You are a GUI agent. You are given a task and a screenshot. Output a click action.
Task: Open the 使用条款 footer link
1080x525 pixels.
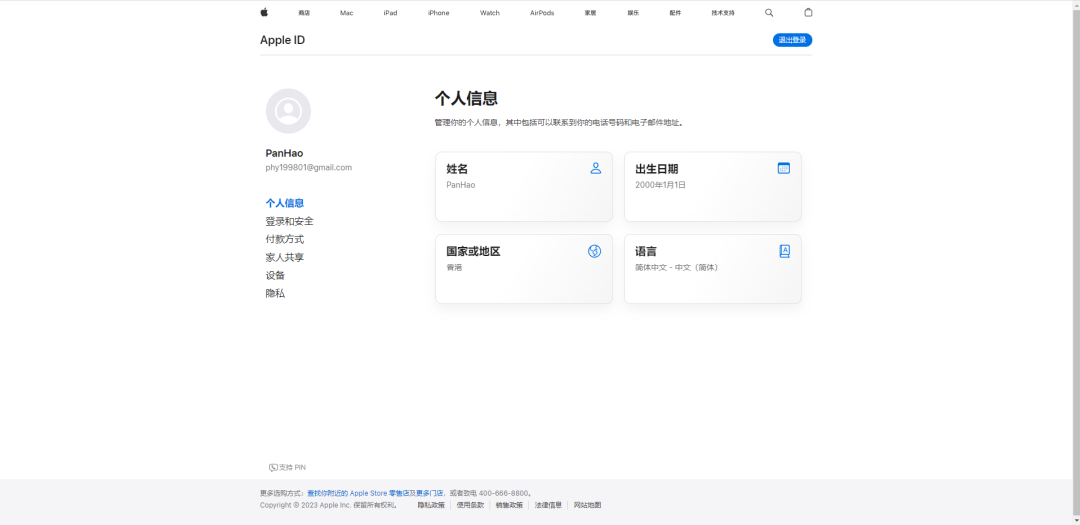click(470, 505)
